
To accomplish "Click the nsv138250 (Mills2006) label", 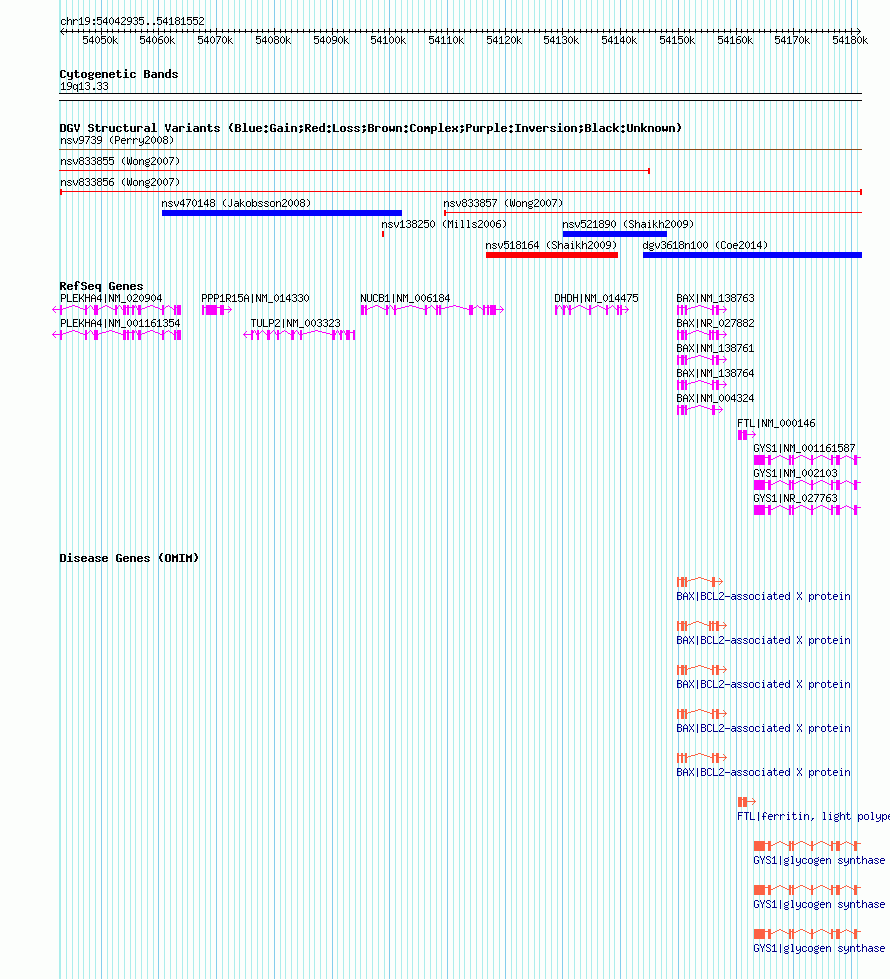I will click(444, 224).
